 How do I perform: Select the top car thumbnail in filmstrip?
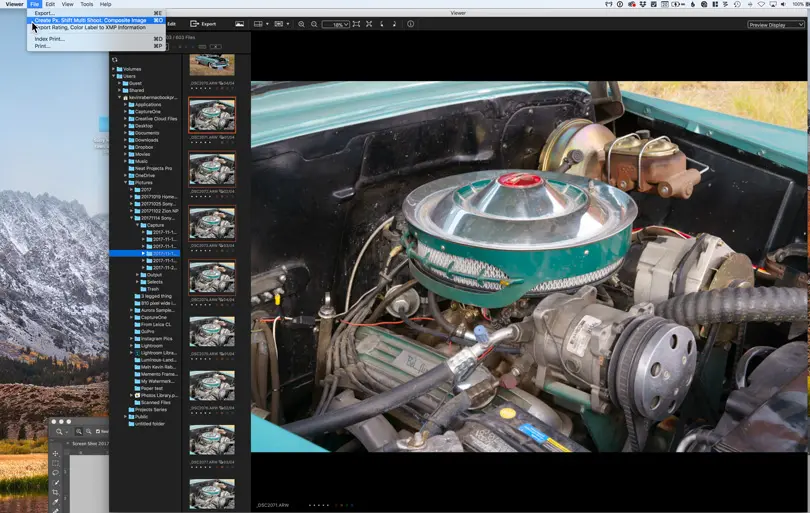pyautogui.click(x=212, y=65)
